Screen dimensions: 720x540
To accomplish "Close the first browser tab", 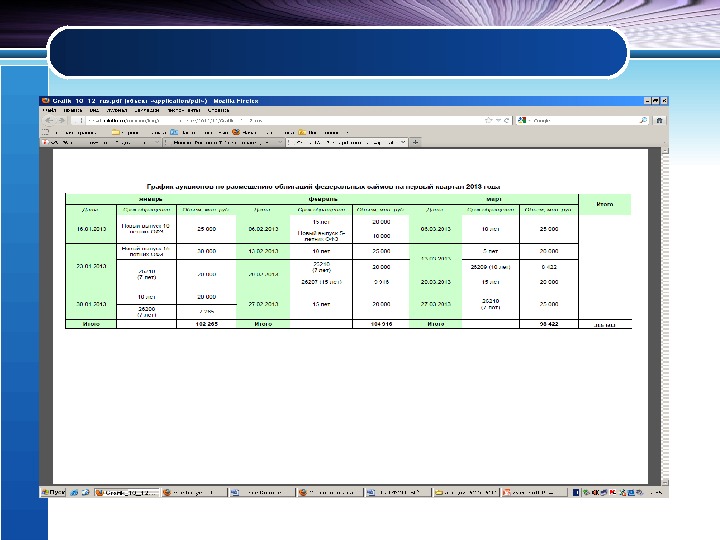I will click(156, 142).
